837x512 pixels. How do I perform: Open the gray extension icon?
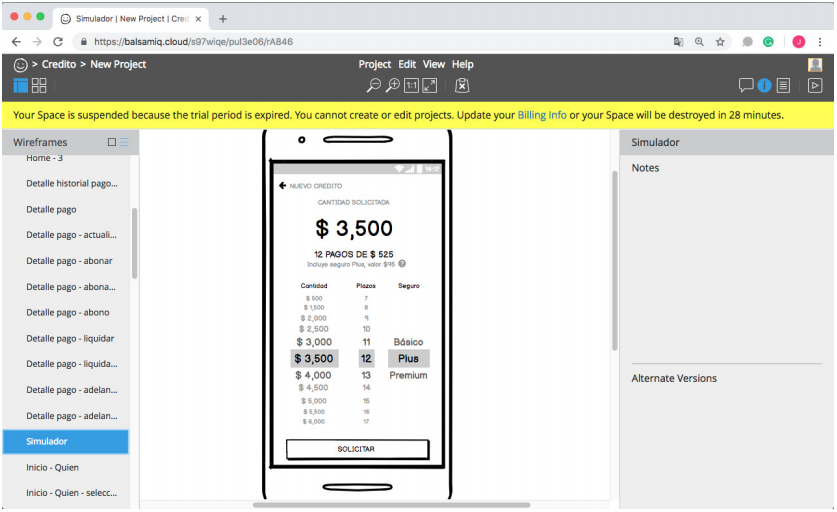point(747,42)
